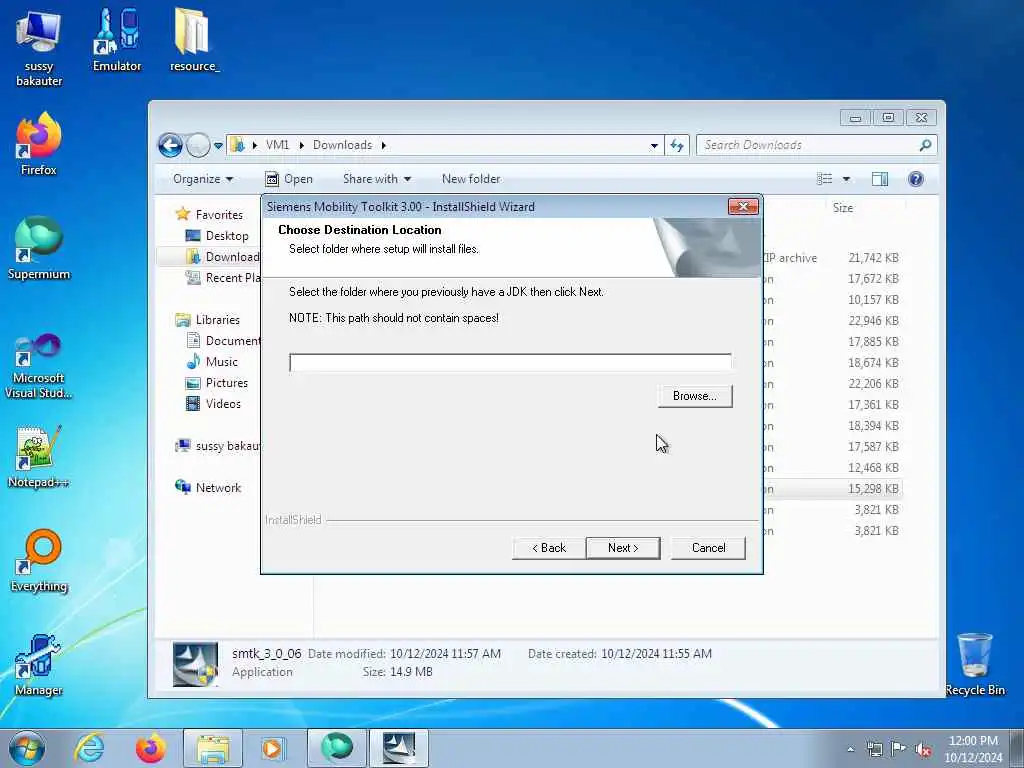Open the Share with dropdown
The height and width of the screenshot is (768, 1024).
[377, 179]
